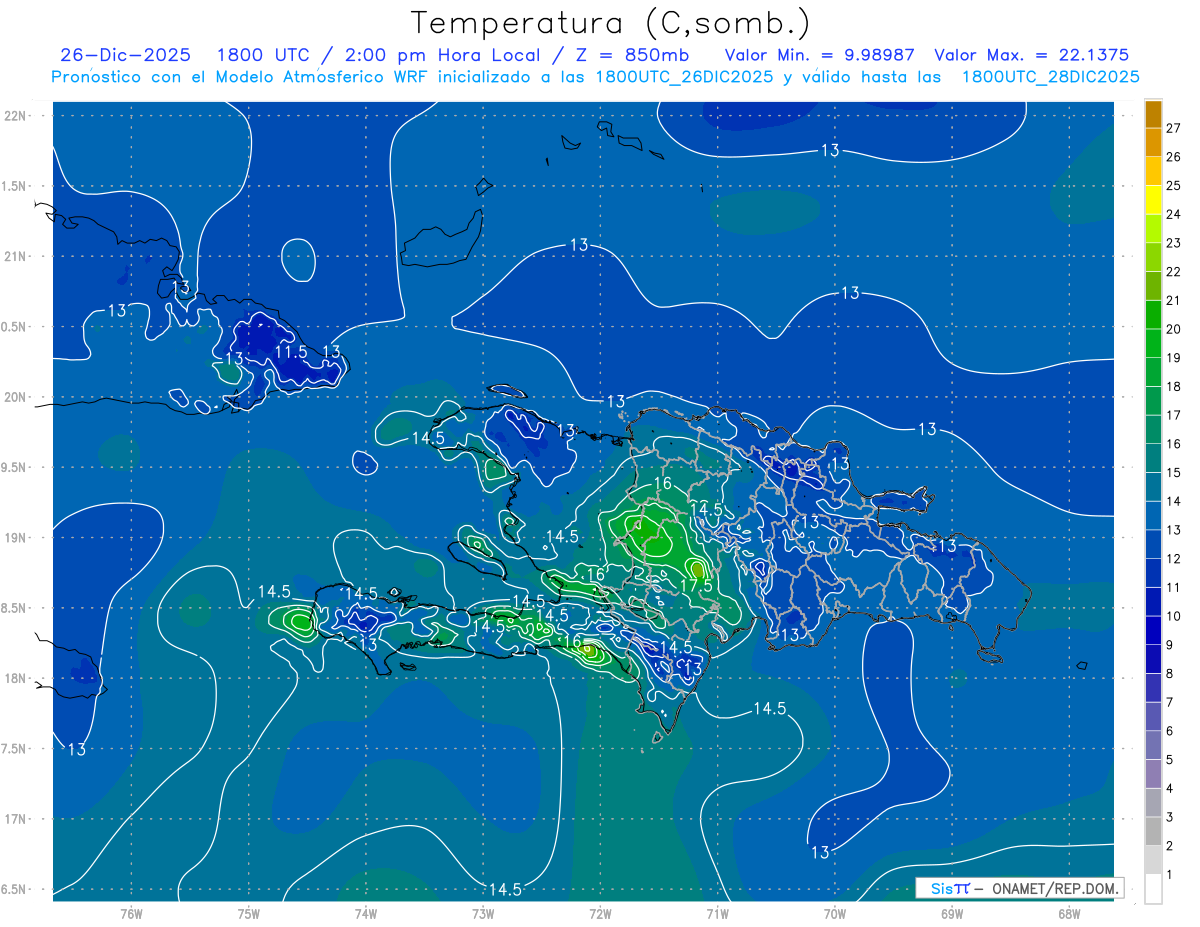
Task: Click the color scale label '26'
Action: tap(1174, 157)
